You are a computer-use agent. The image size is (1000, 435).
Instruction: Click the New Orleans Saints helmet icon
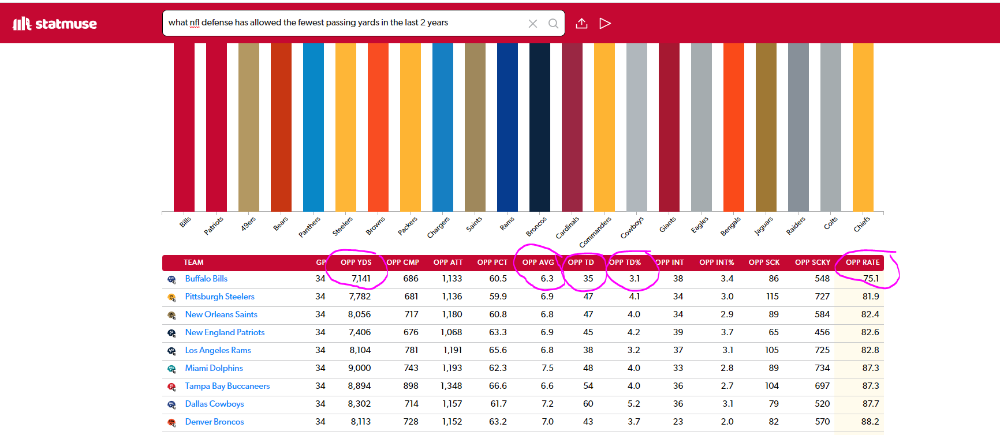tap(172, 315)
